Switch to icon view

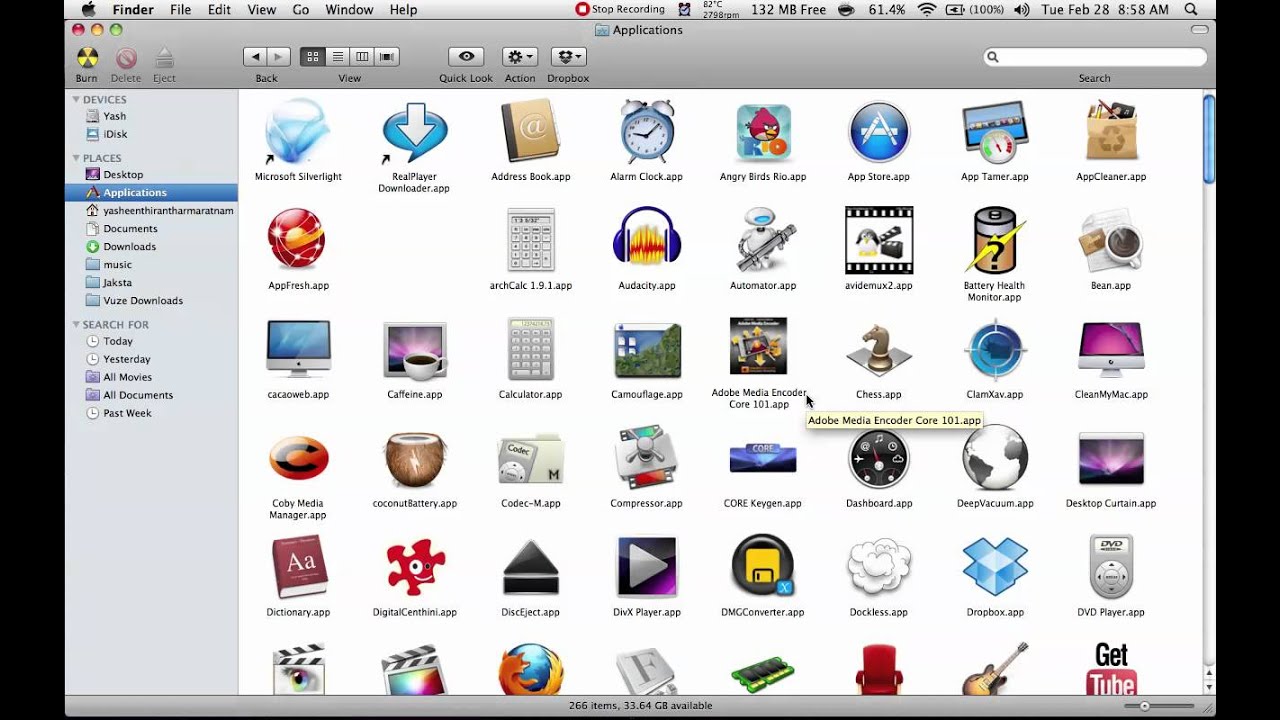tap(312, 57)
